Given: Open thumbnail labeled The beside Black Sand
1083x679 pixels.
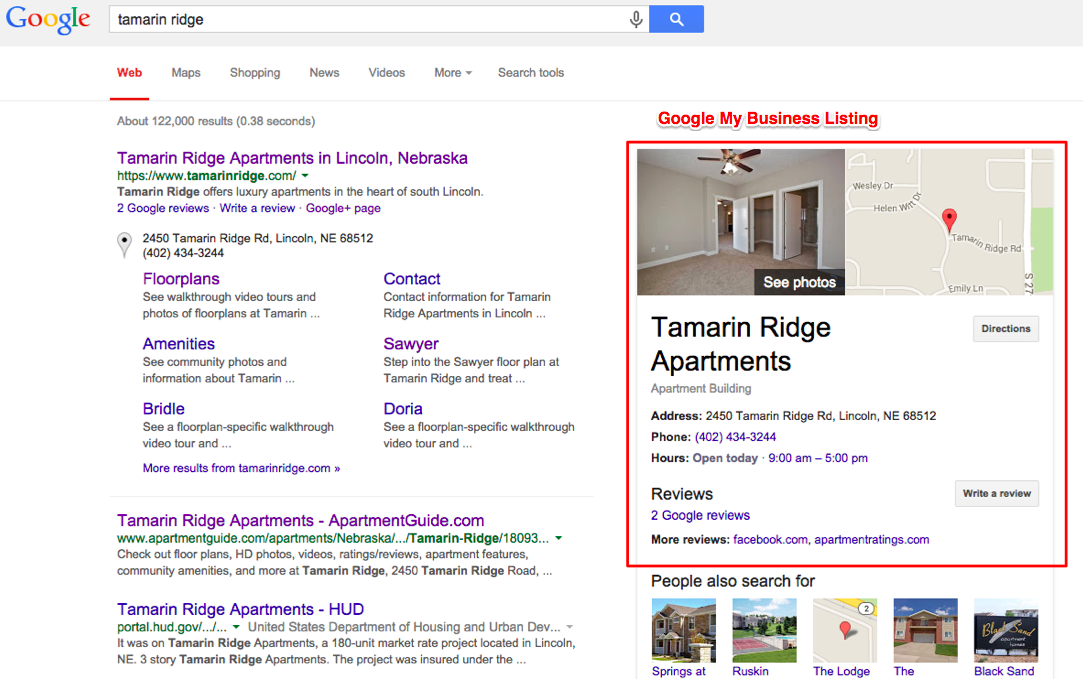Looking at the screenshot, I should point(926,631).
